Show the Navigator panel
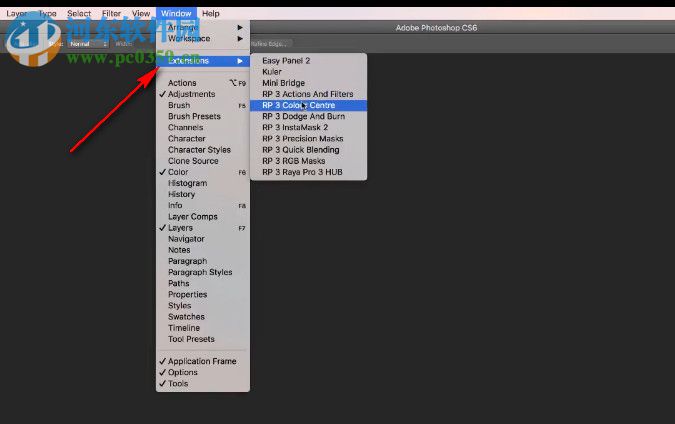The height and width of the screenshot is (424, 675). click(203, 239)
